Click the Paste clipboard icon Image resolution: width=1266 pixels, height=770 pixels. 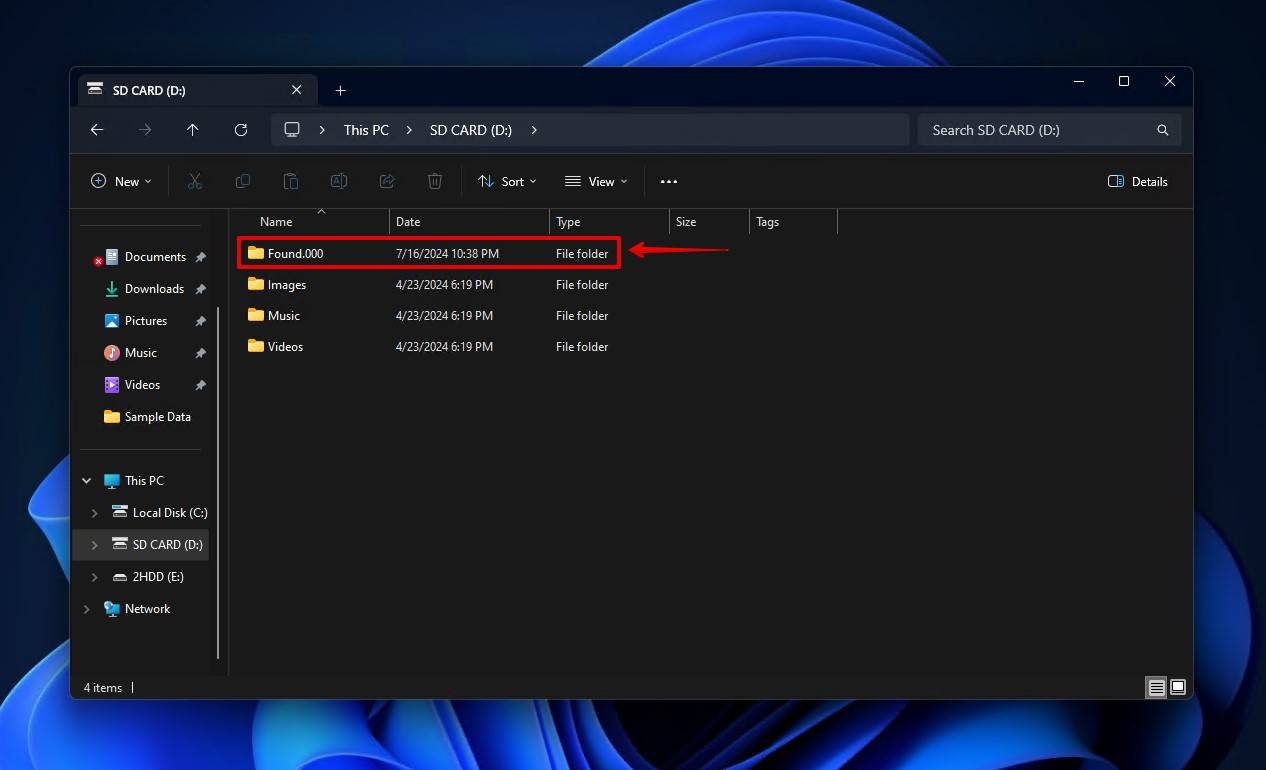pos(291,181)
